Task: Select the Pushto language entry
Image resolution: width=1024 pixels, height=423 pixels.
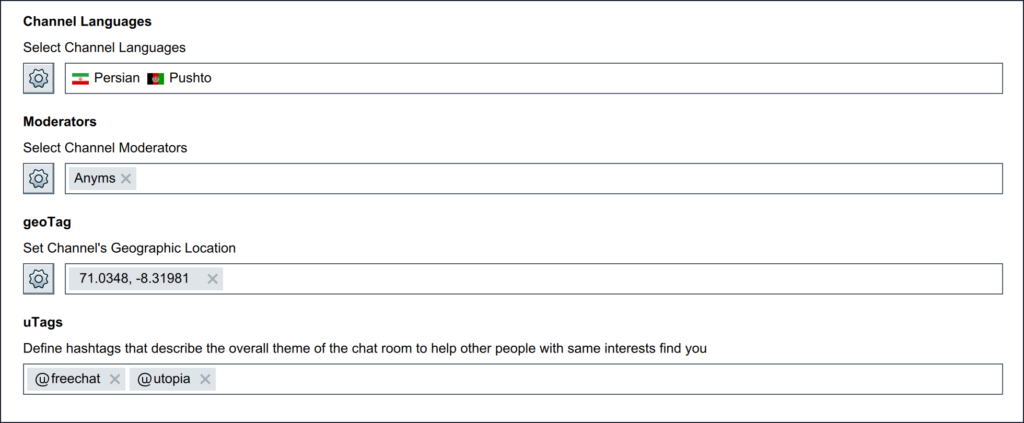Action: 191,78
